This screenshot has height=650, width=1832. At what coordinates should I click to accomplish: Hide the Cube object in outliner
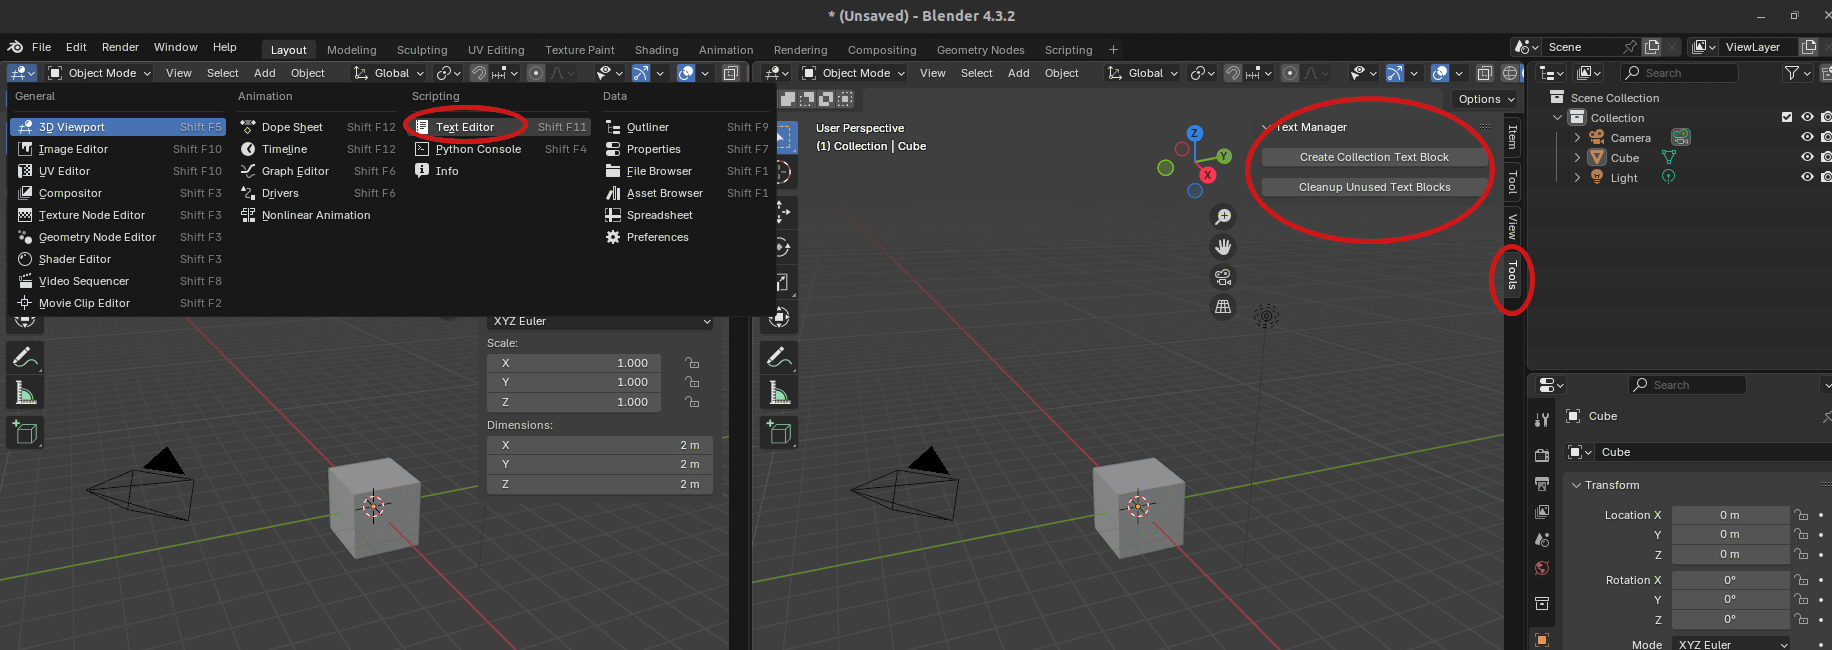(x=1807, y=157)
